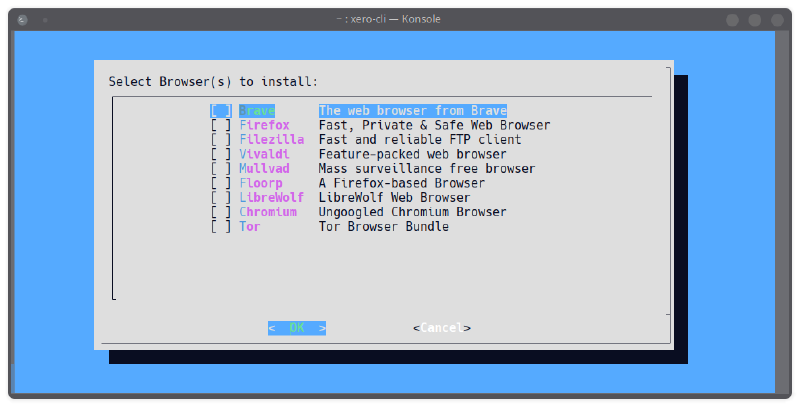
Task: Click "The web browser from Brave" description
Action: 412,111
